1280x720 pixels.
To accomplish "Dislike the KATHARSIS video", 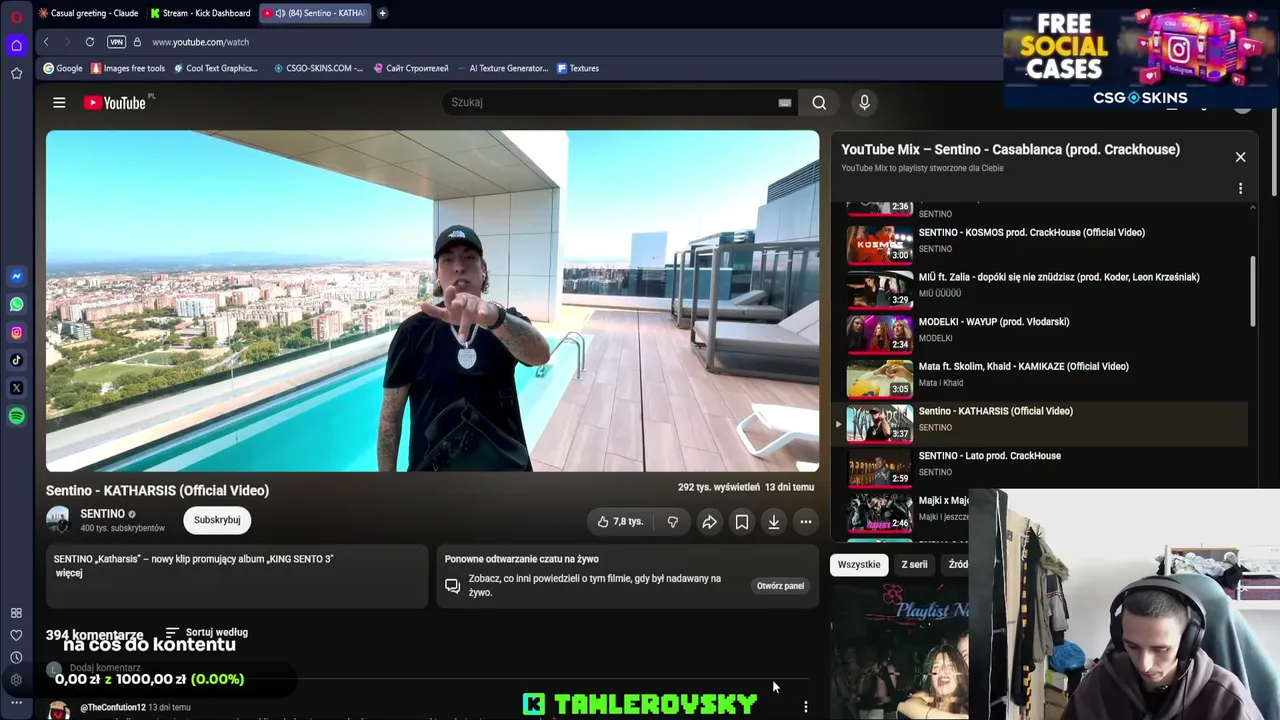I will pos(673,522).
